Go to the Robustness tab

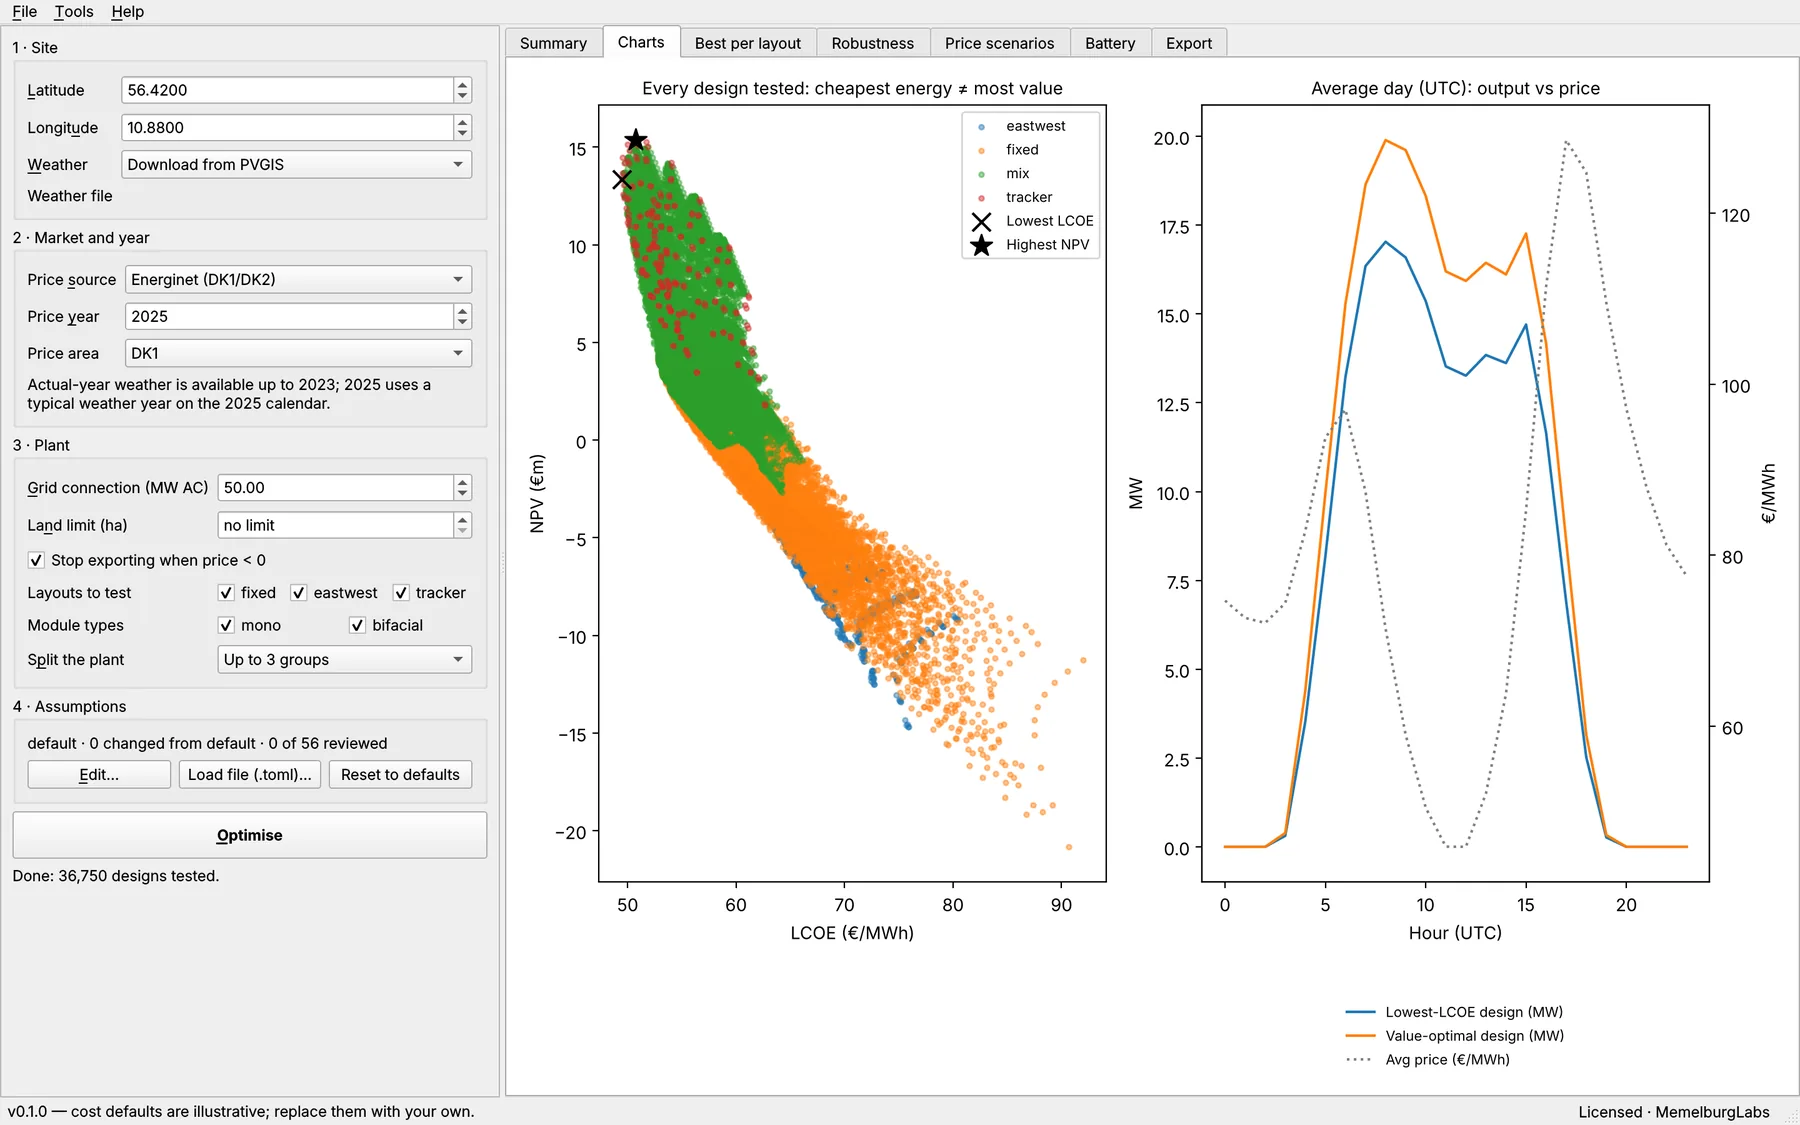point(872,43)
